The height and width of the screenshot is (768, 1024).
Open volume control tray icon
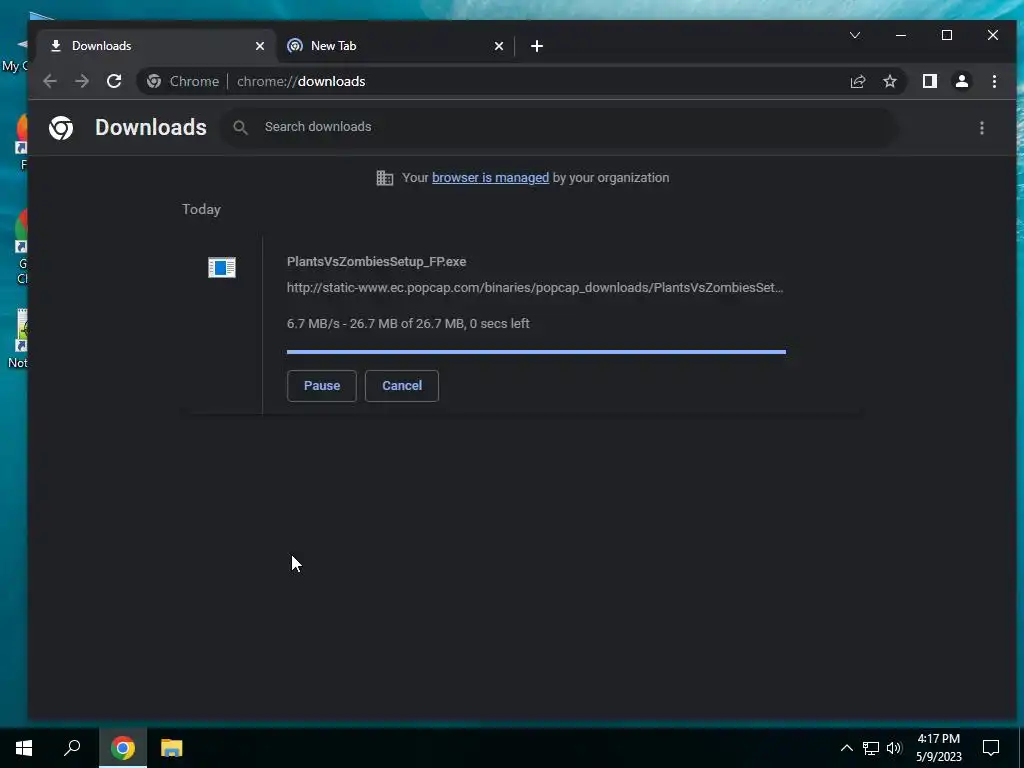894,748
